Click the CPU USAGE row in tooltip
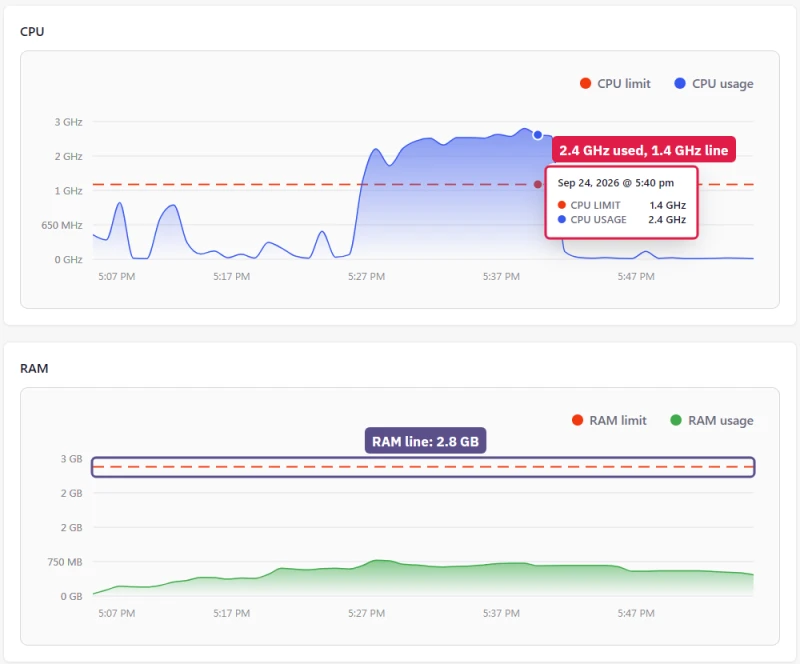800x664 pixels. pyautogui.click(x=621, y=219)
